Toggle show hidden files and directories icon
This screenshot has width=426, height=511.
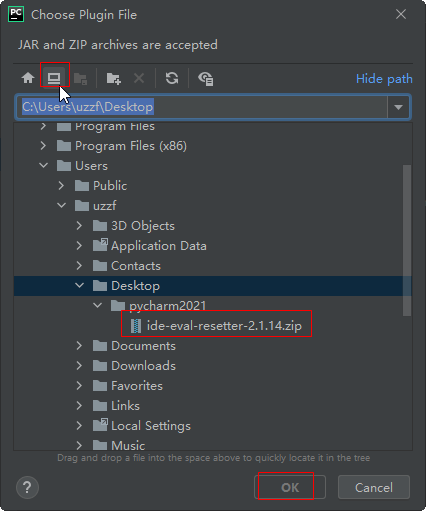[206, 79]
